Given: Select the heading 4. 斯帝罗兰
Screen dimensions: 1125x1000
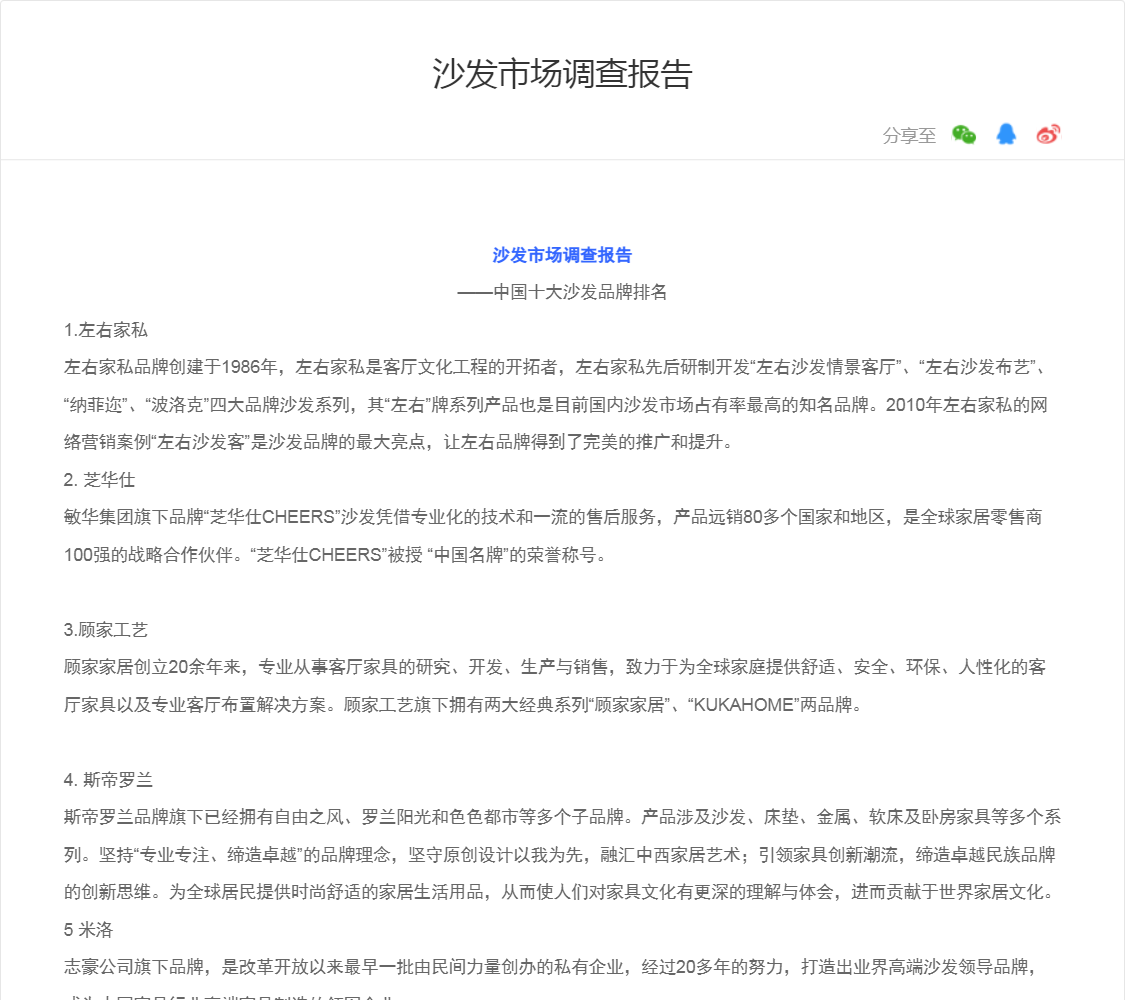Looking at the screenshot, I should [108, 780].
